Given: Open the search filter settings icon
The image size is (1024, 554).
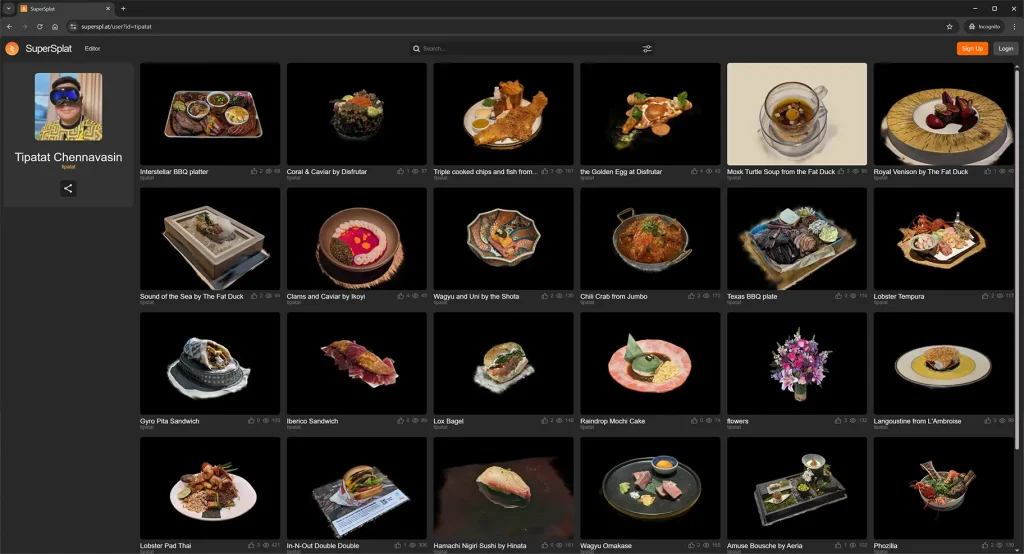Looking at the screenshot, I should pyautogui.click(x=647, y=48).
